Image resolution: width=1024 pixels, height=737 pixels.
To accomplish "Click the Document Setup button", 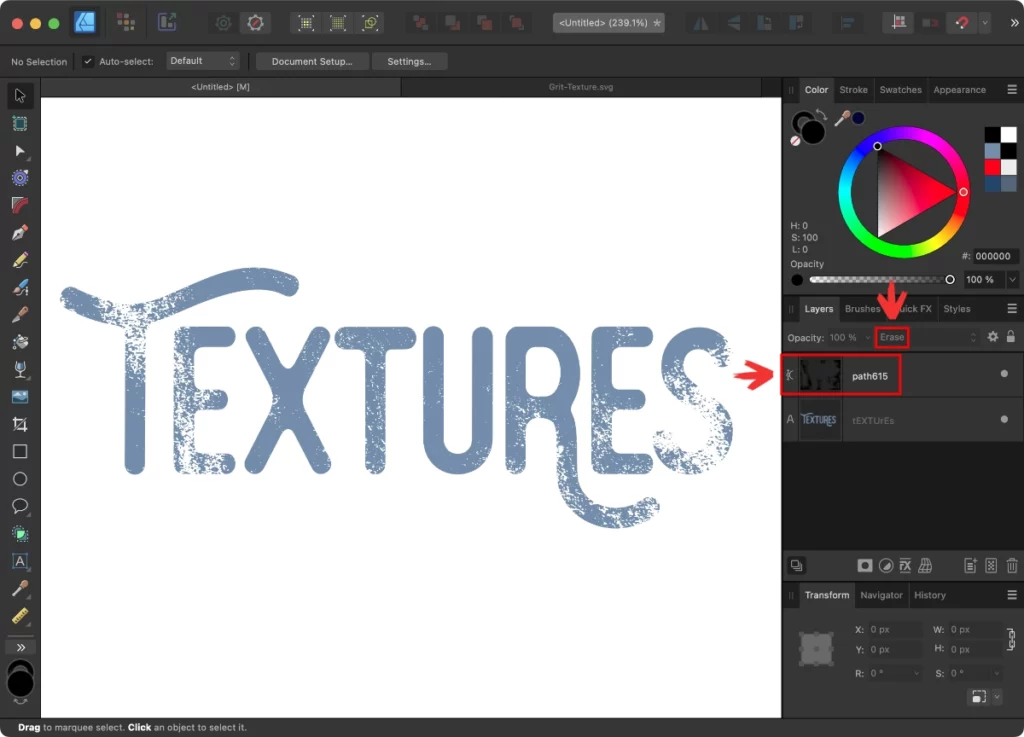I will (x=312, y=62).
